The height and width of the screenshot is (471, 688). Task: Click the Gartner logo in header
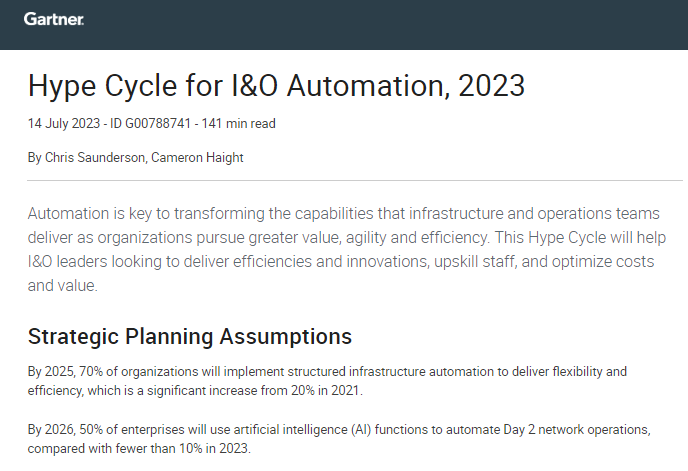click(x=54, y=19)
